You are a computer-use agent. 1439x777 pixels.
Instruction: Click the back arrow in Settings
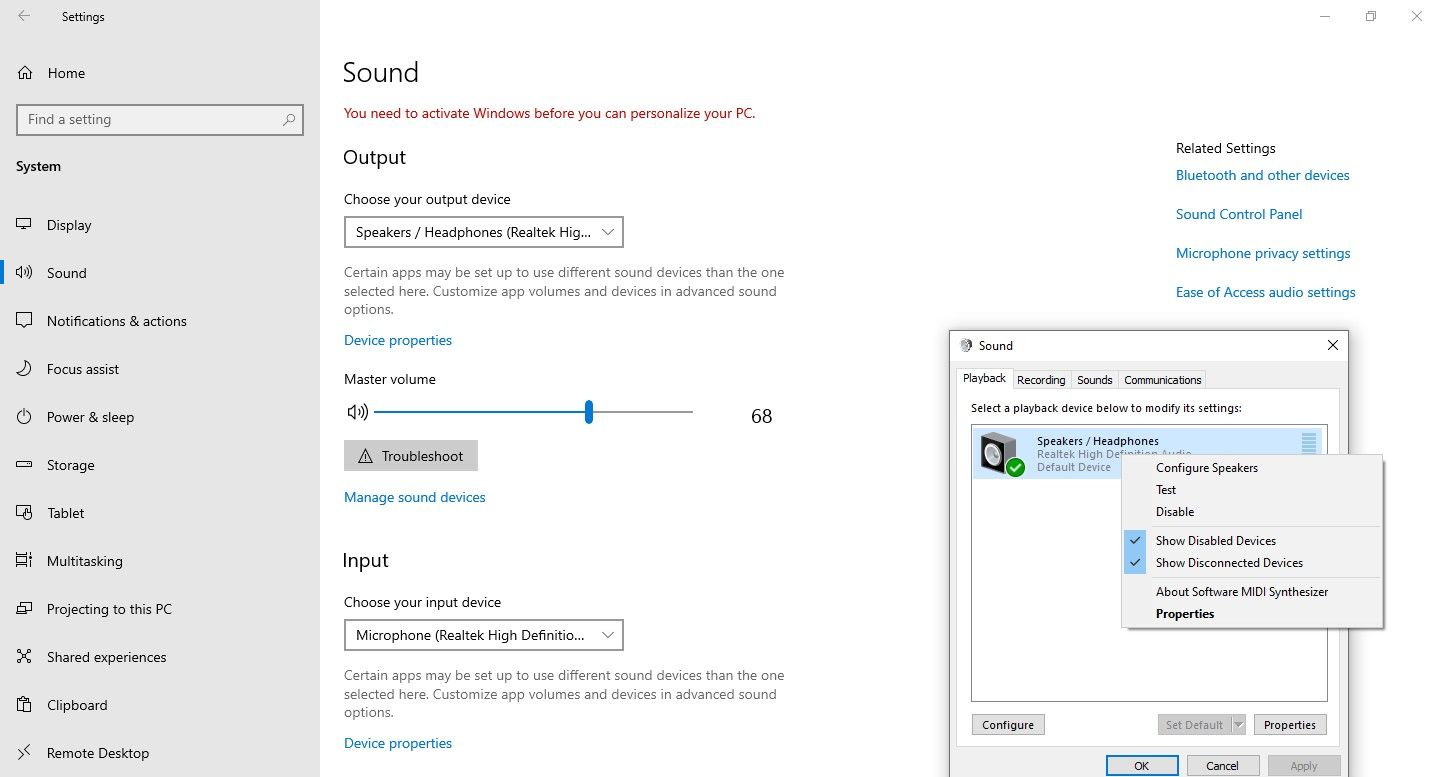[x=24, y=16]
